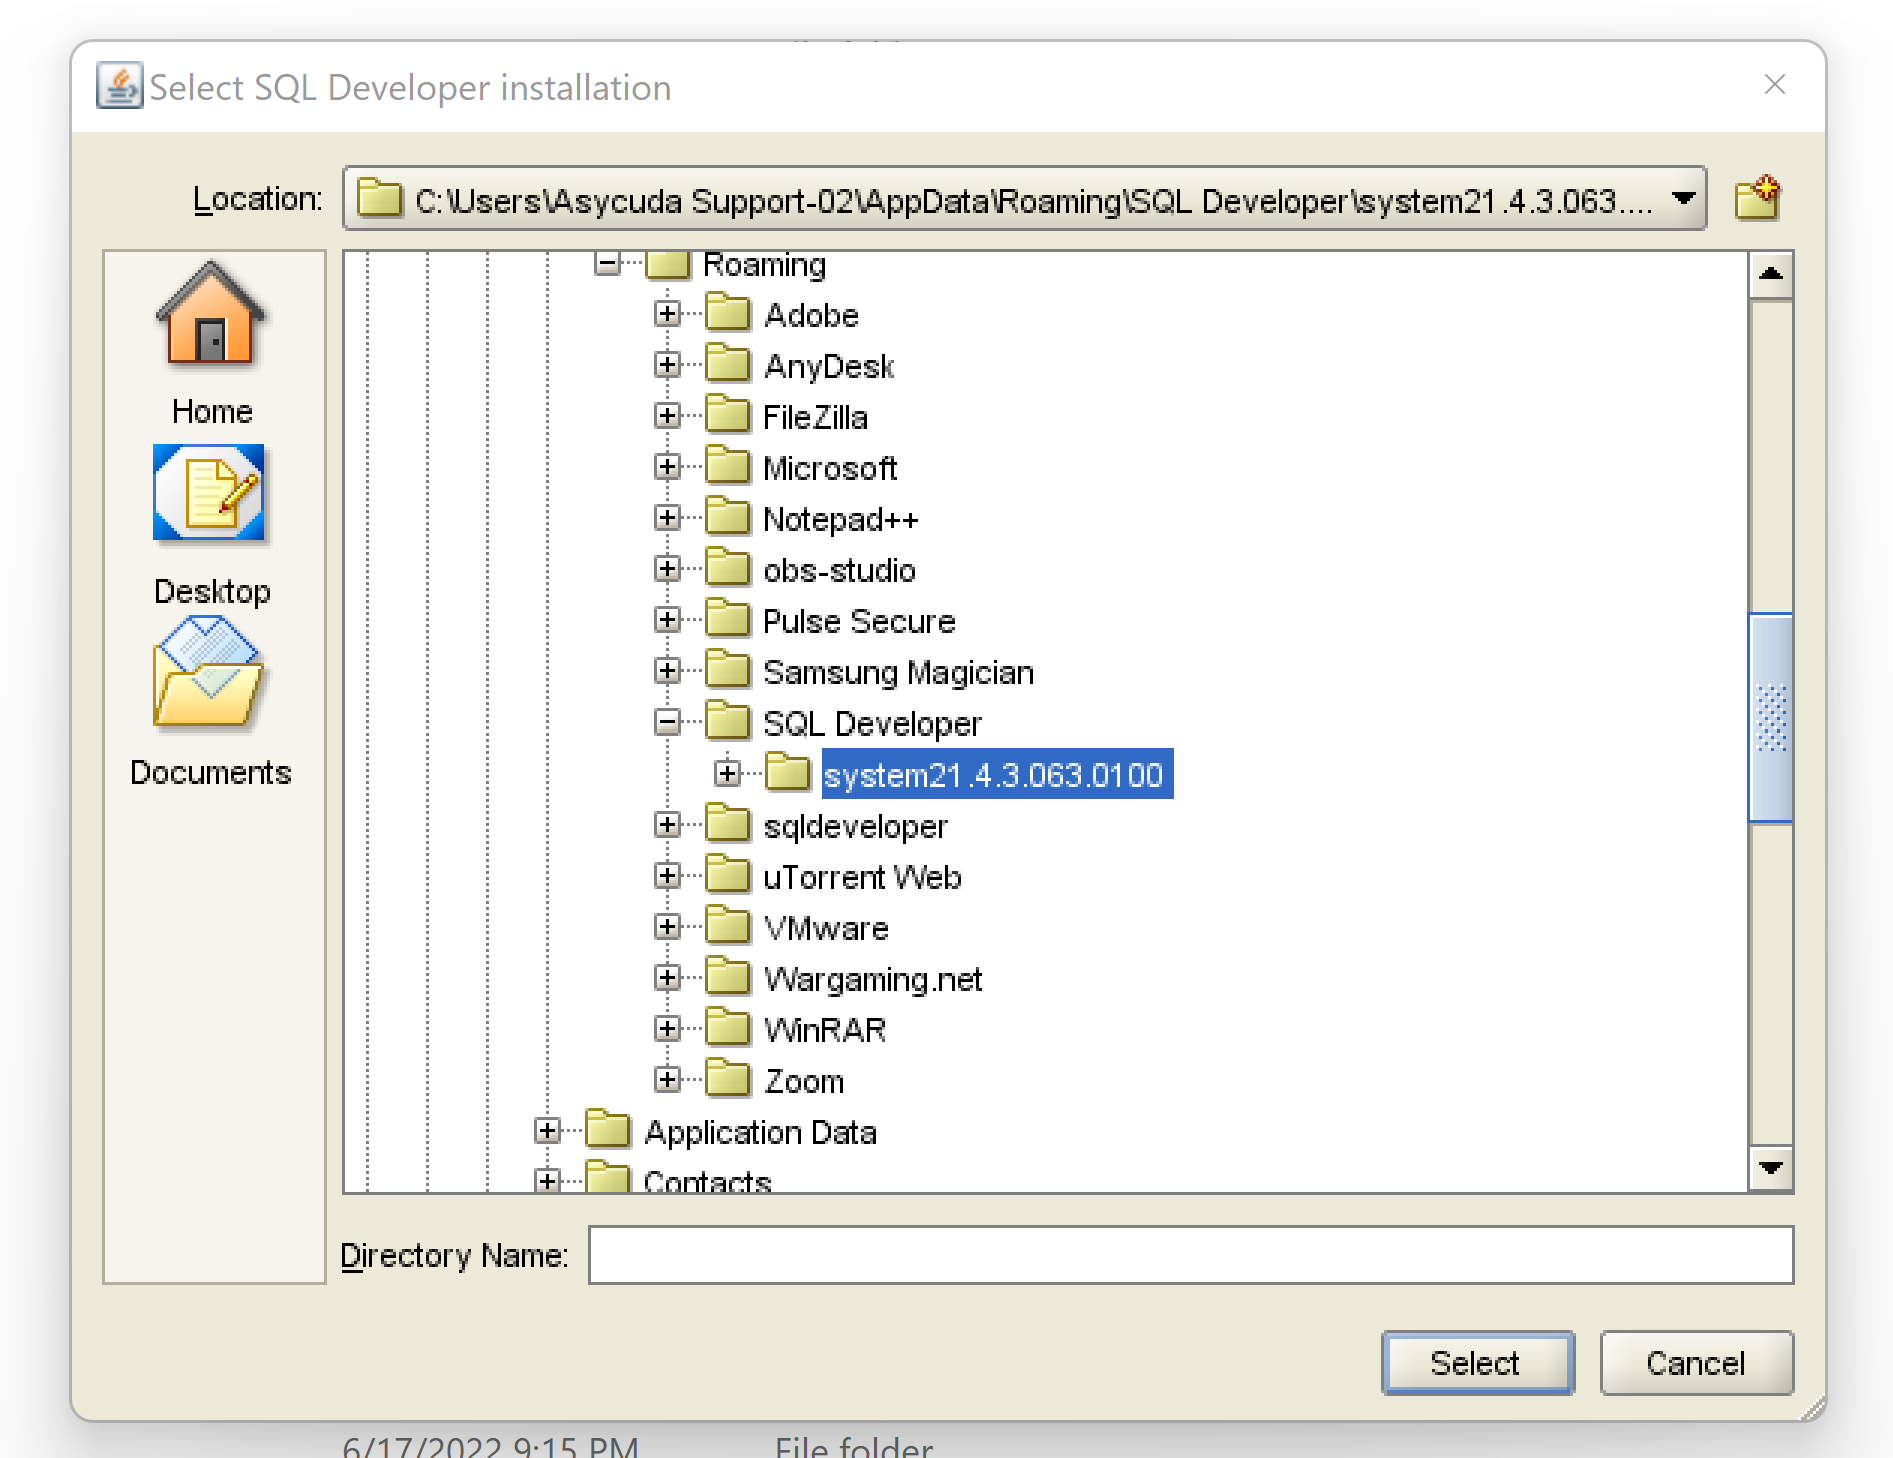Click the Pulse Secure folder icon
The width and height of the screenshot is (1893, 1458).
727,619
